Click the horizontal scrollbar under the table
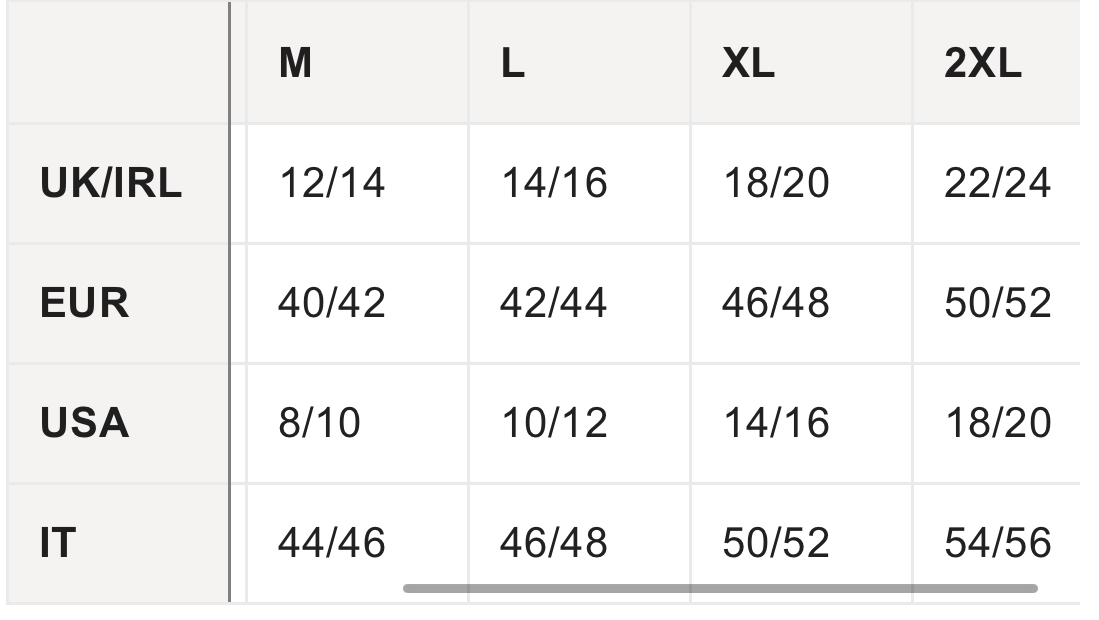1099x620 pixels. click(x=720, y=588)
